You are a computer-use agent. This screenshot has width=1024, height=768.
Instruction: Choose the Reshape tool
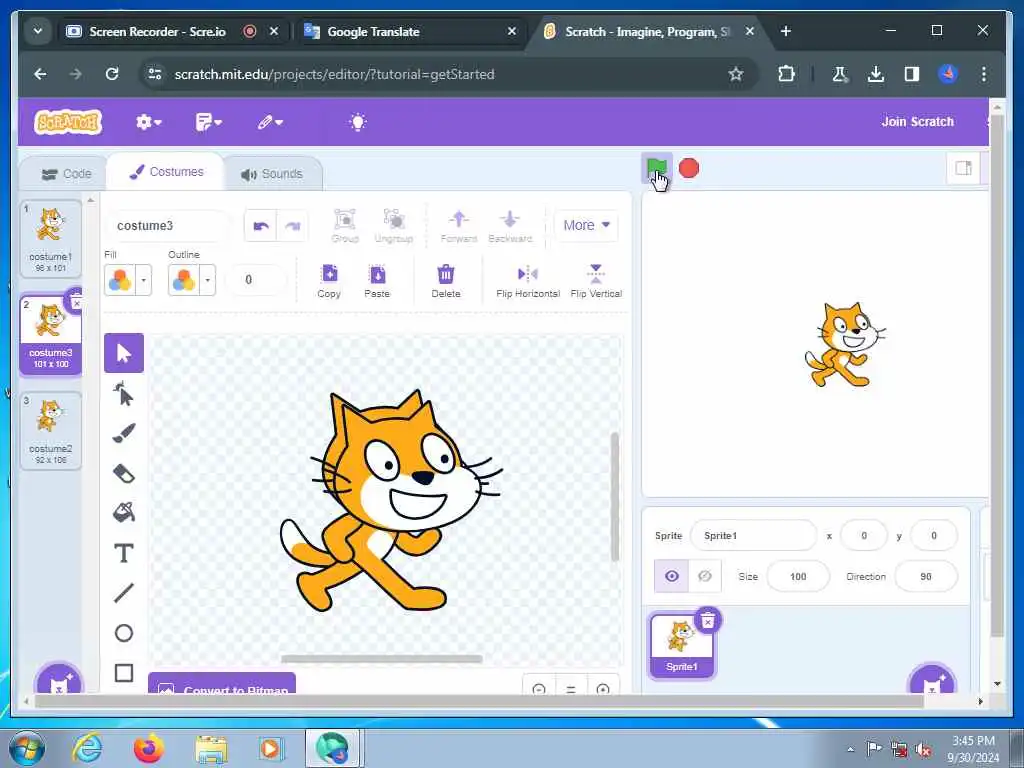123,394
